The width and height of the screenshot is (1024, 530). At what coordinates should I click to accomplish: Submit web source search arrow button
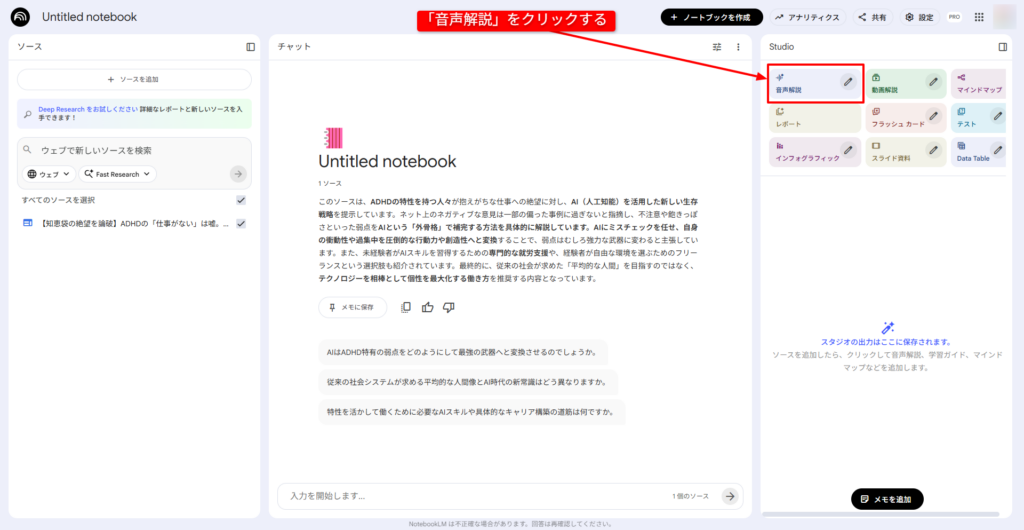coord(238,174)
